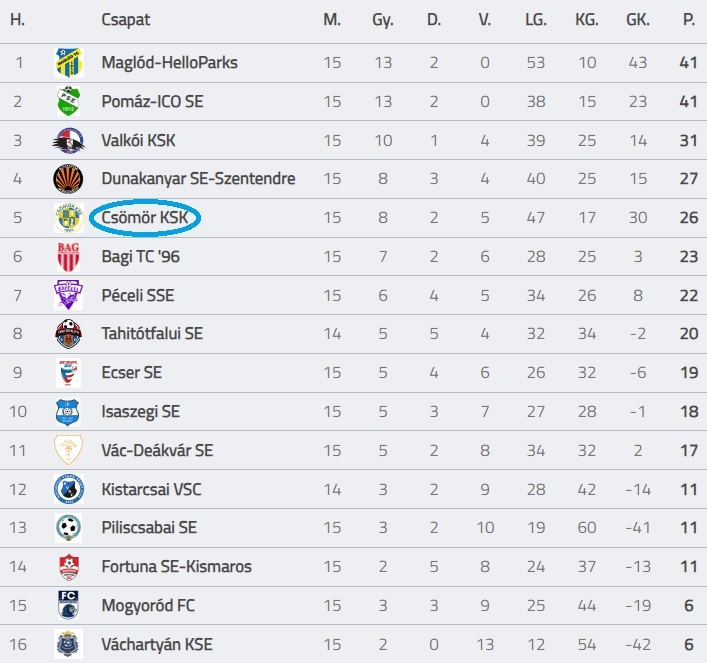Click the Dunakanyar SE-Szentendre club logo
Screen dimensions: 707x663
pyautogui.click(x=68, y=179)
